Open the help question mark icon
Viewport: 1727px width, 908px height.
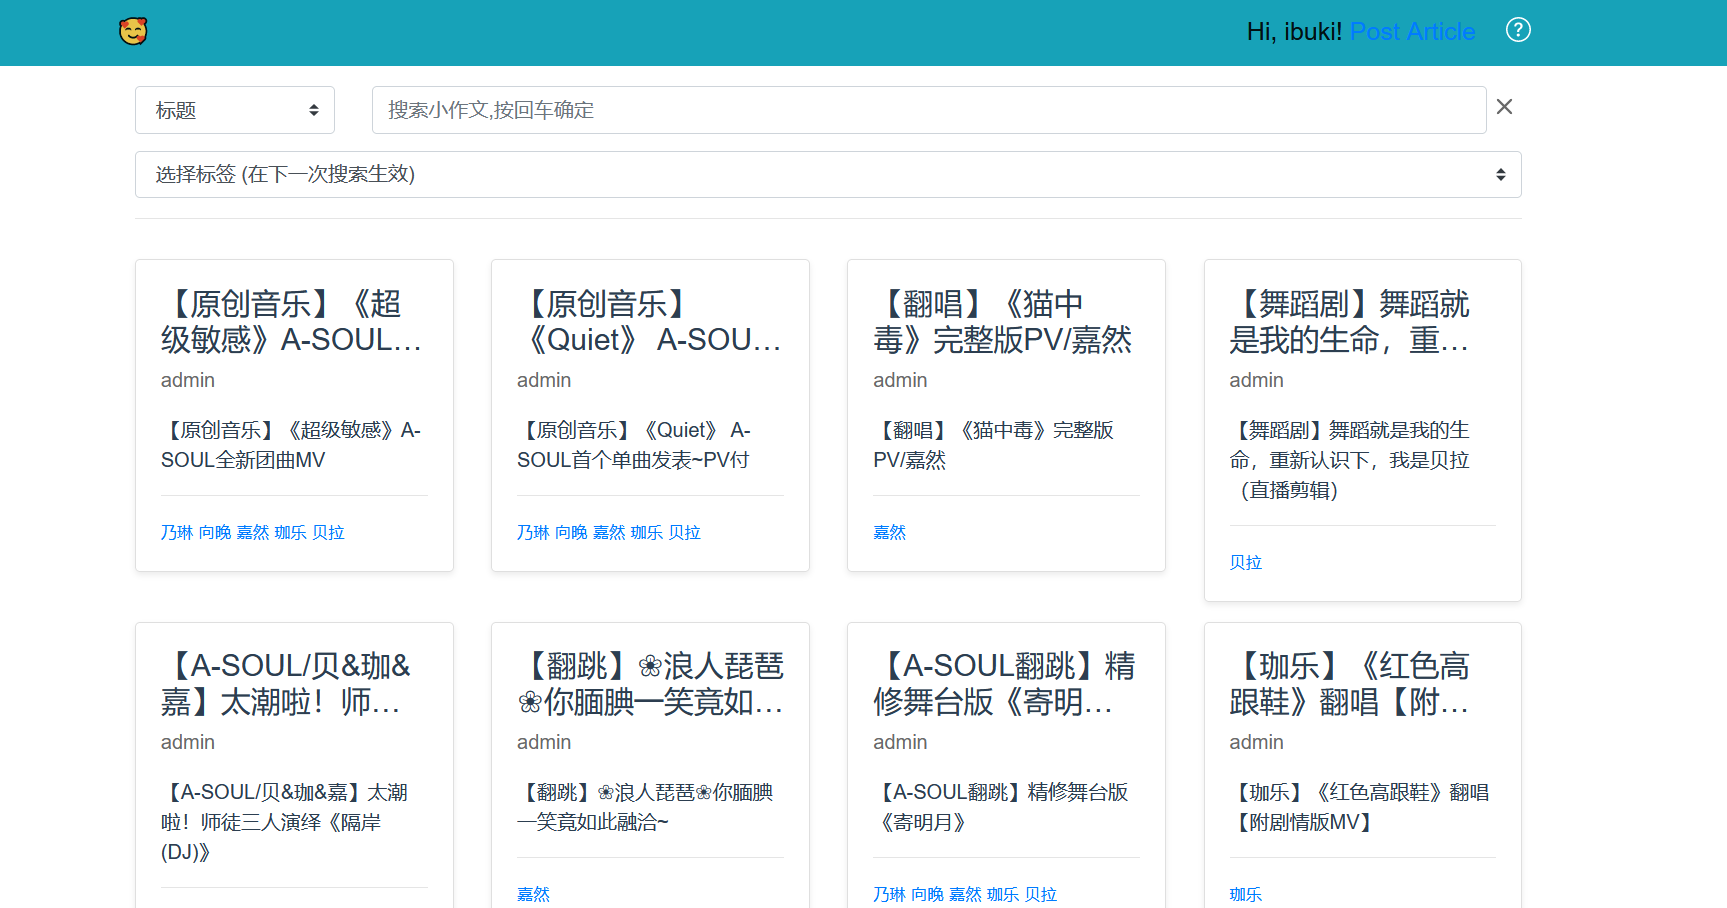(1517, 30)
